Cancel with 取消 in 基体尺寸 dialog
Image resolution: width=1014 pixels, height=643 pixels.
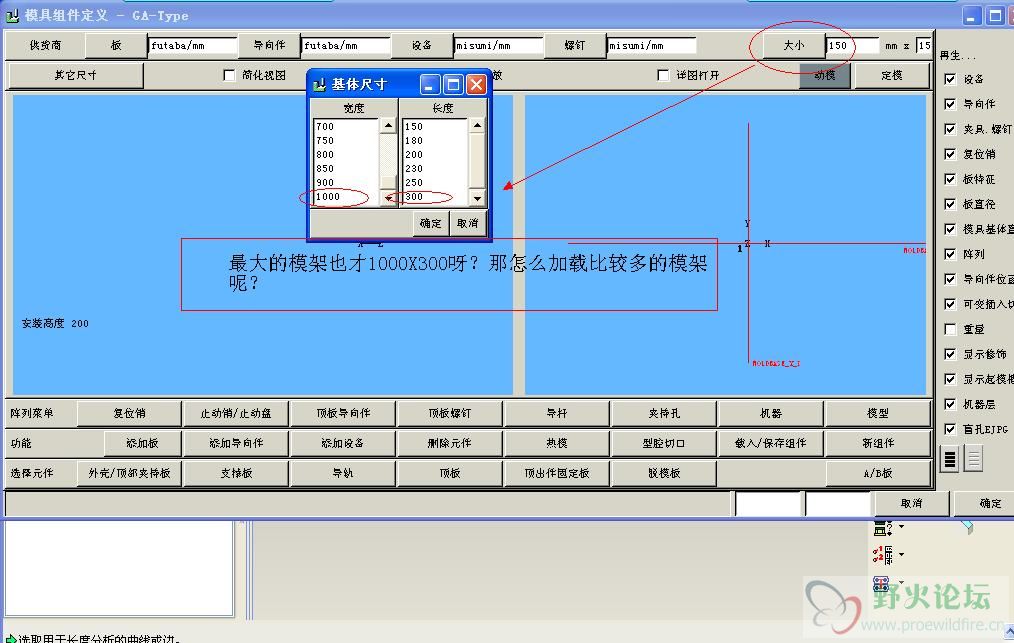coord(468,223)
